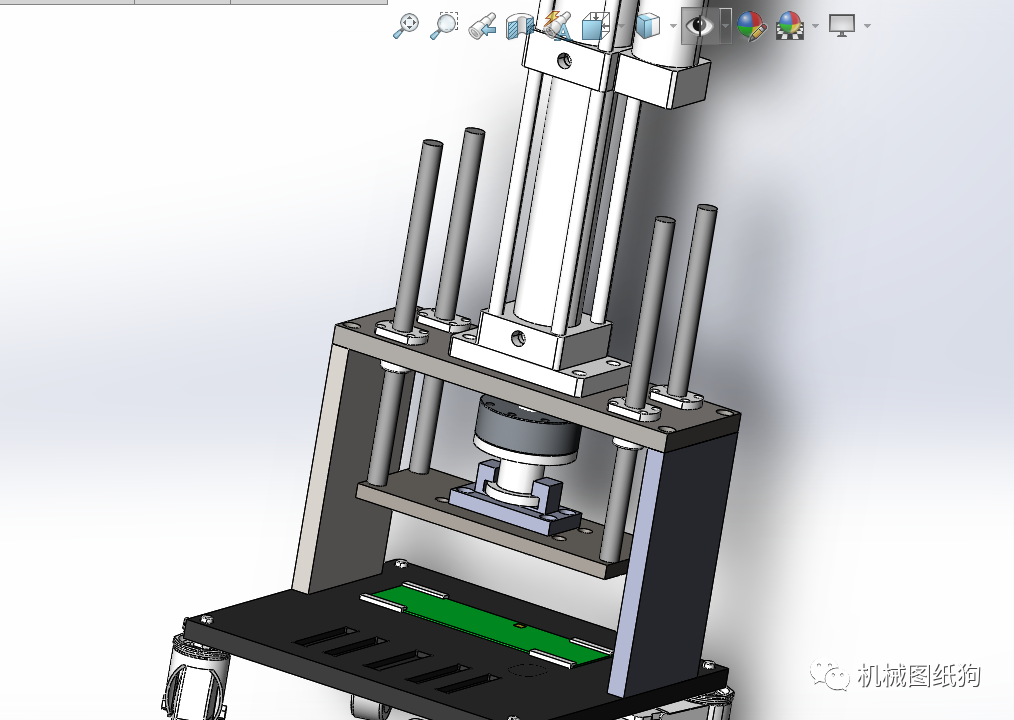Toggle Hide/Show Items eye icon
The image size is (1014, 720).
click(700, 26)
